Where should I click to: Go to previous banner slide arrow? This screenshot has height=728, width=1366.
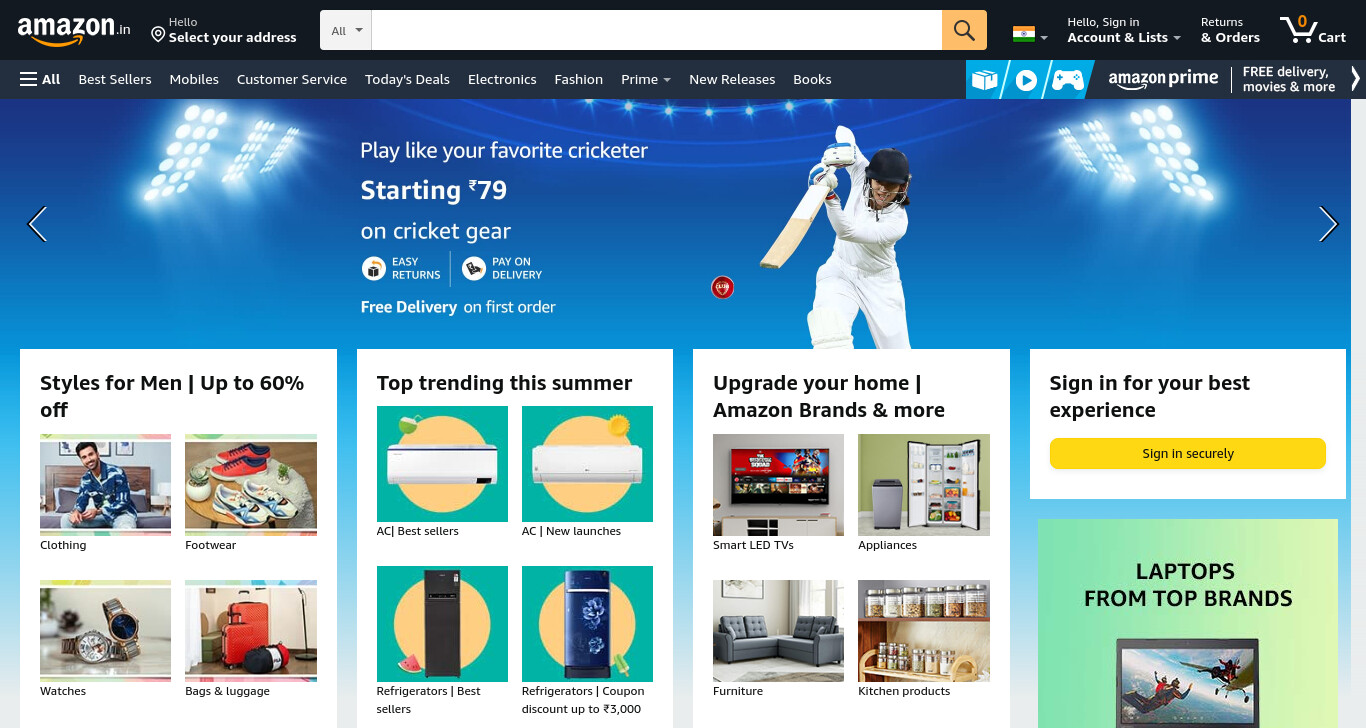(x=37, y=224)
